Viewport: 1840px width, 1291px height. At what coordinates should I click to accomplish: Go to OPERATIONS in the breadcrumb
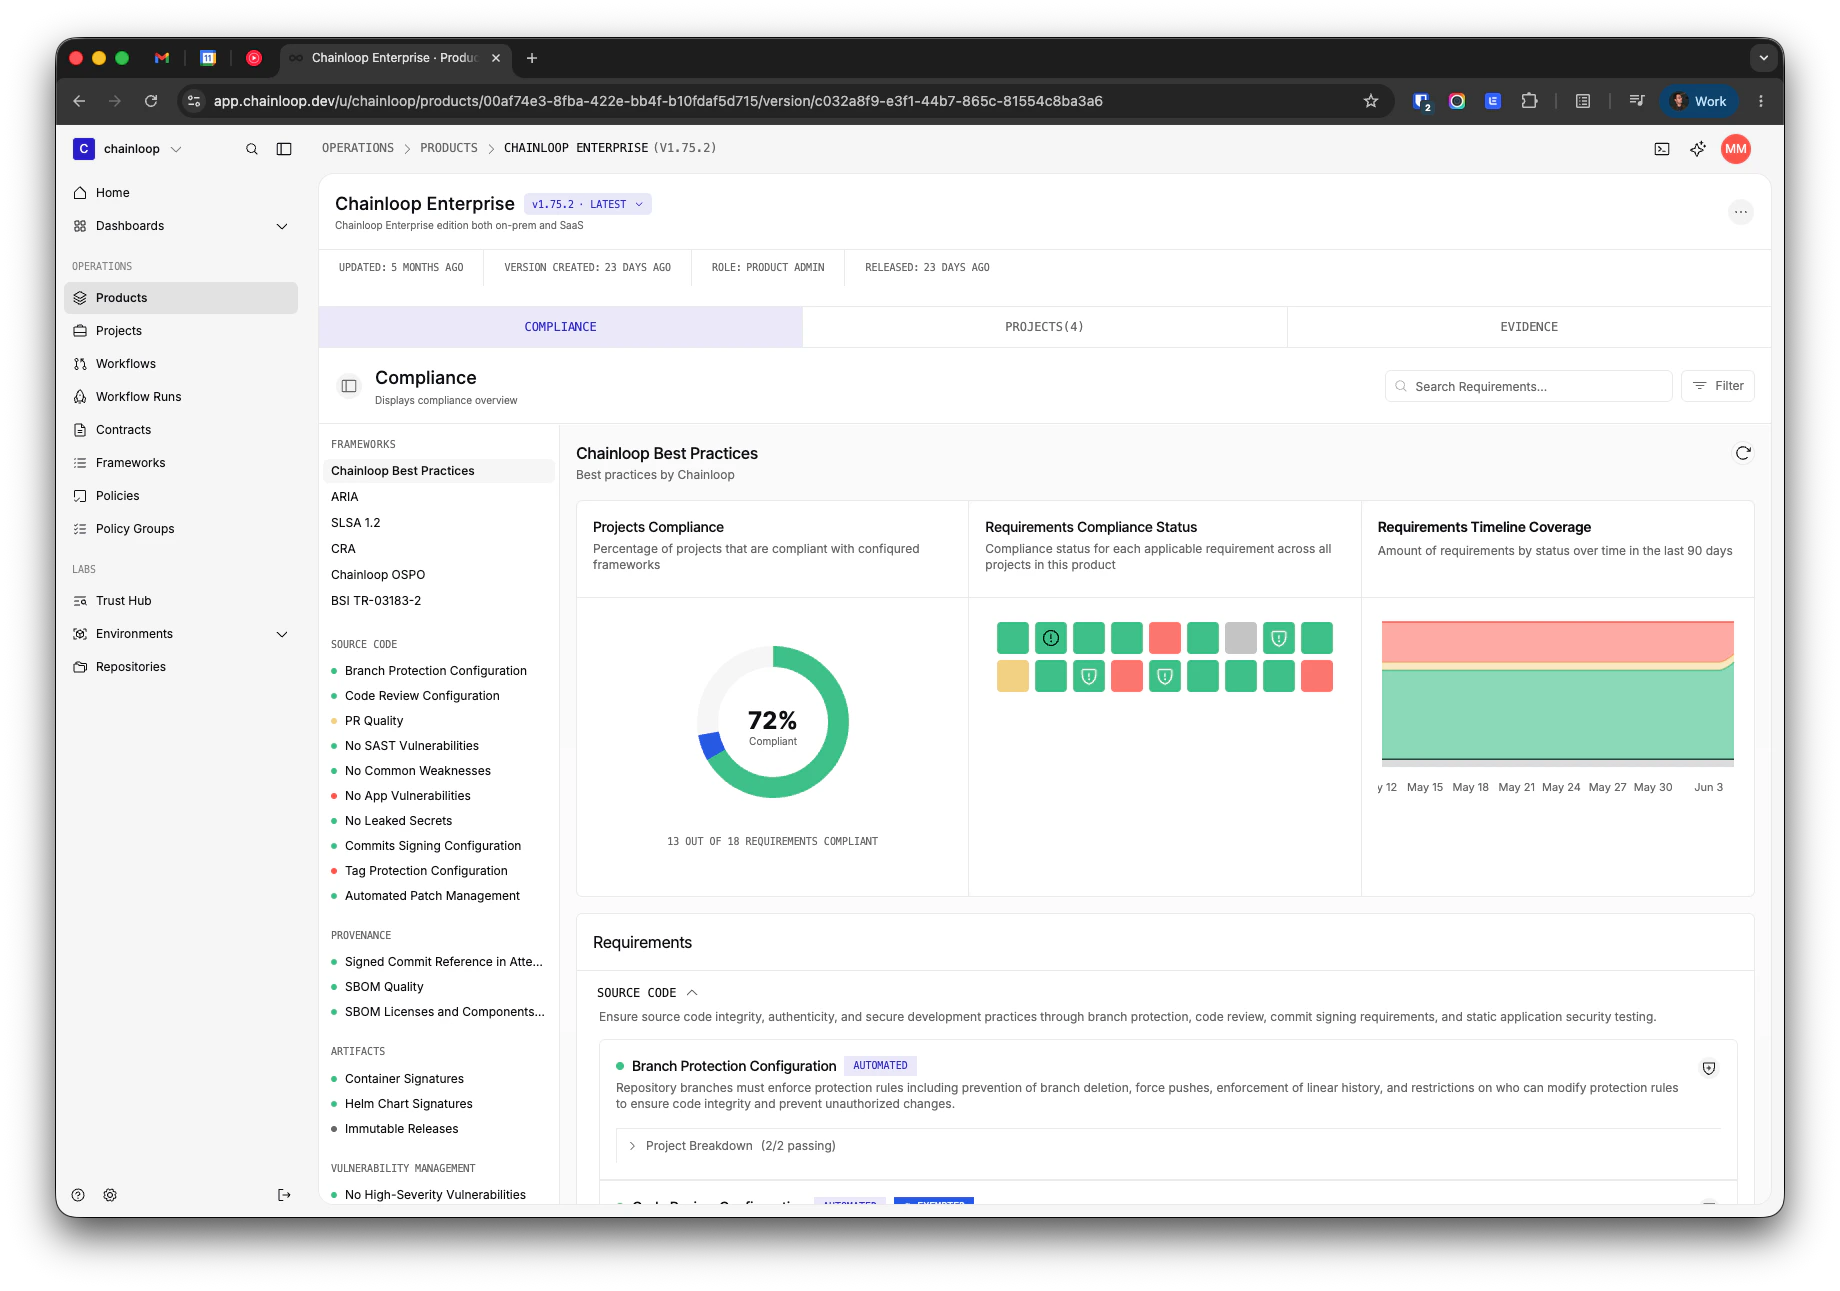pyautogui.click(x=358, y=148)
